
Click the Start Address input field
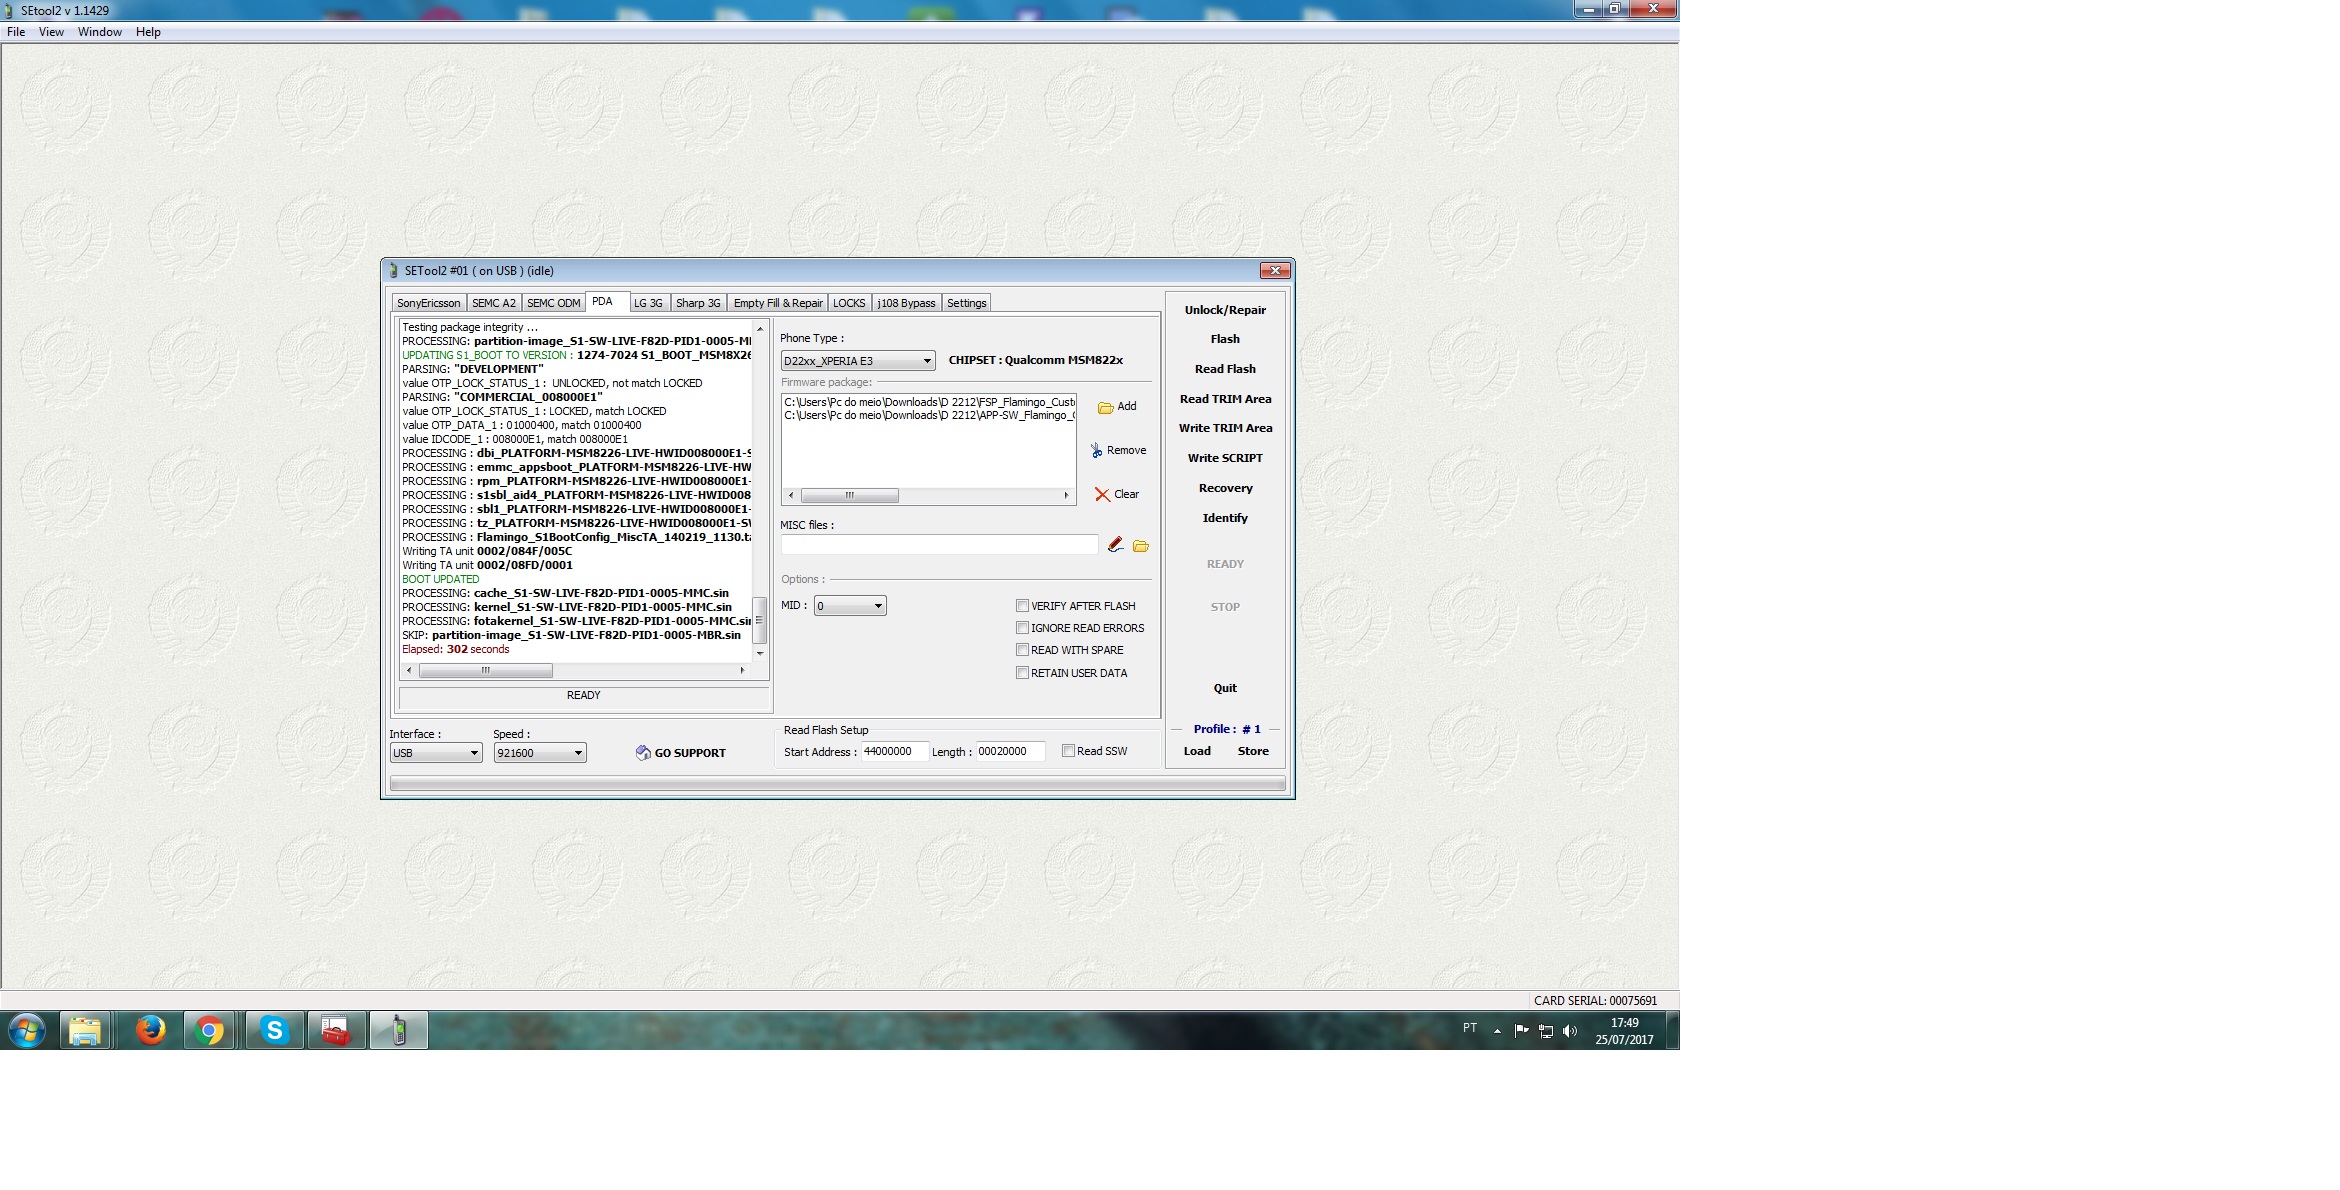pos(895,751)
